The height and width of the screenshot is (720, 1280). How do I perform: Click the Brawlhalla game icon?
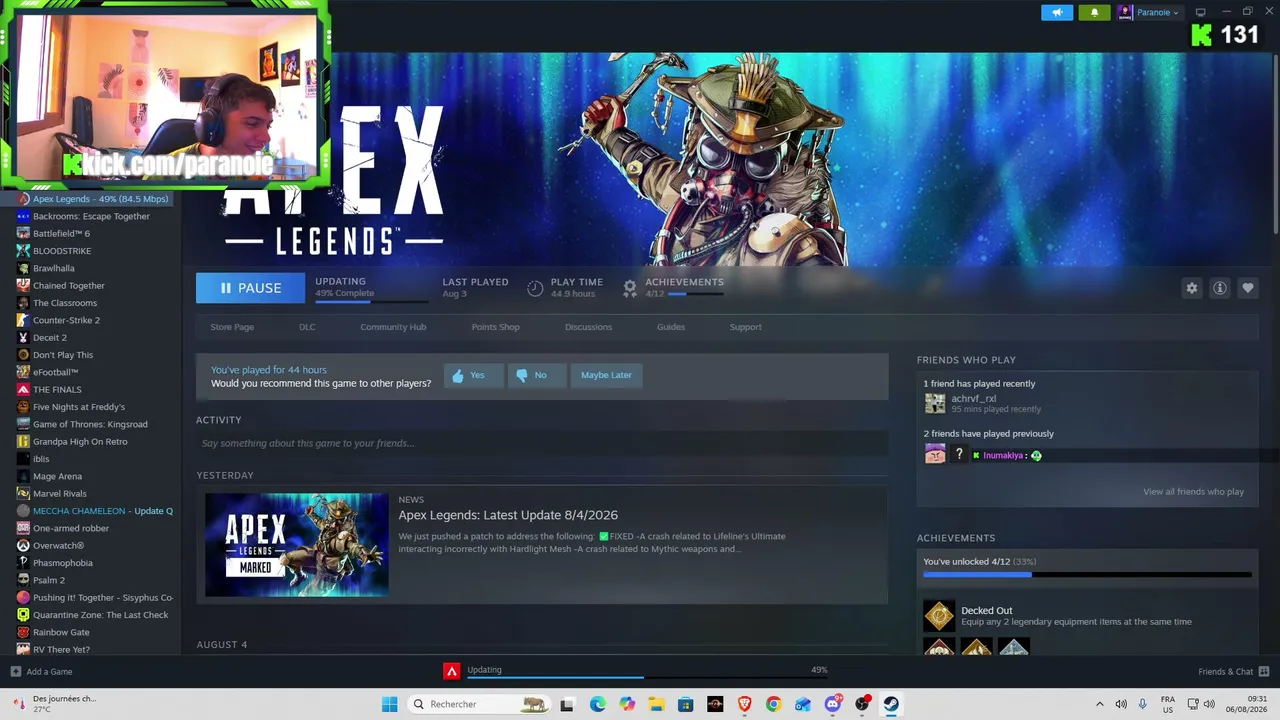[23, 268]
